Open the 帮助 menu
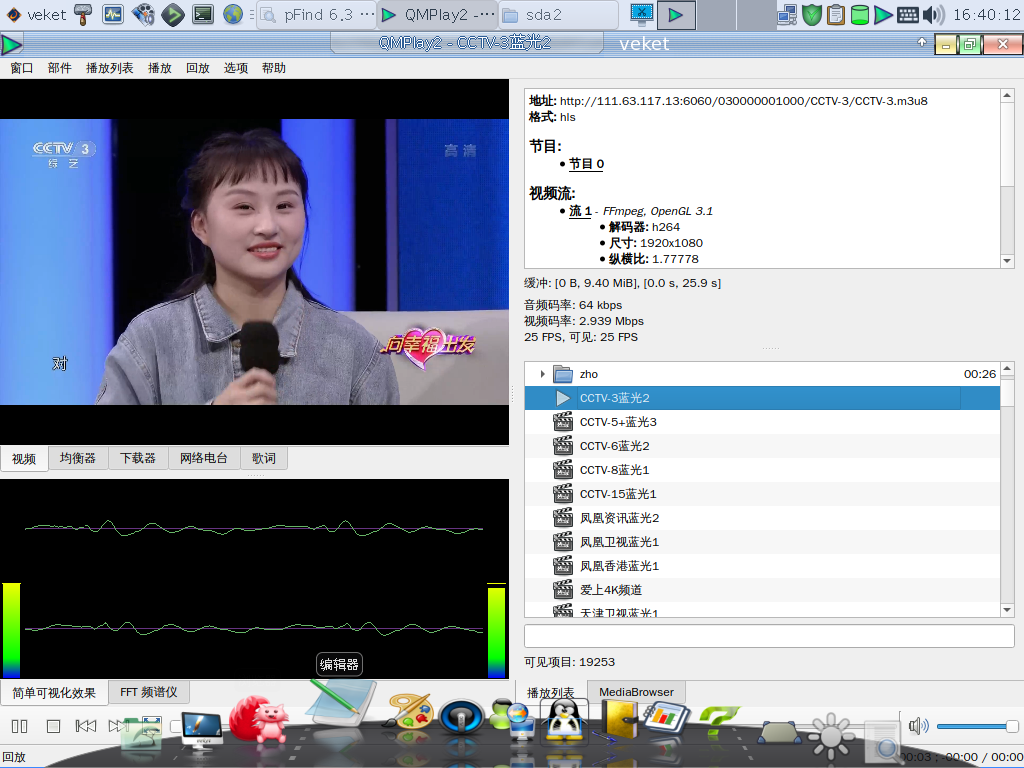The width and height of the screenshot is (1024, 768). tap(274, 68)
